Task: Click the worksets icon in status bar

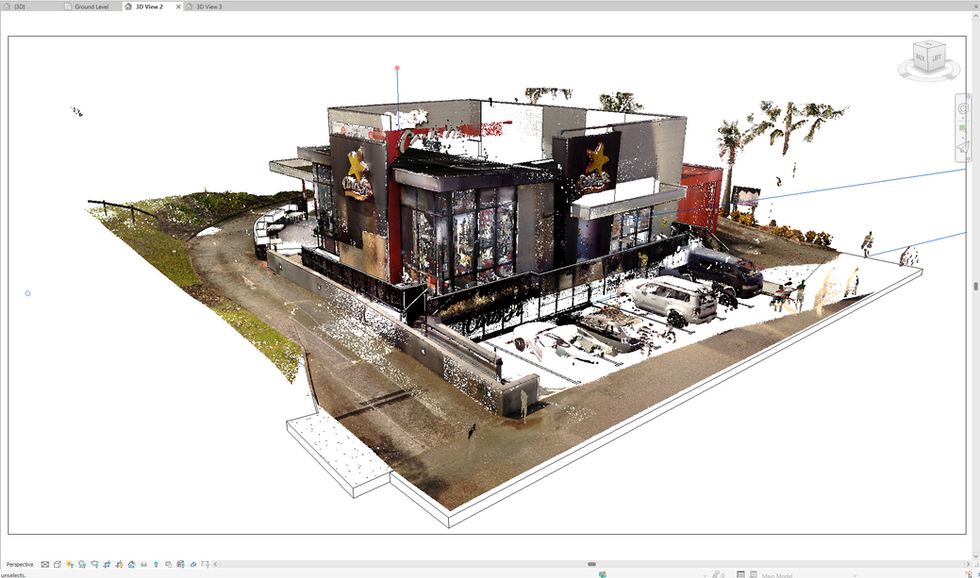Action: pos(602,574)
